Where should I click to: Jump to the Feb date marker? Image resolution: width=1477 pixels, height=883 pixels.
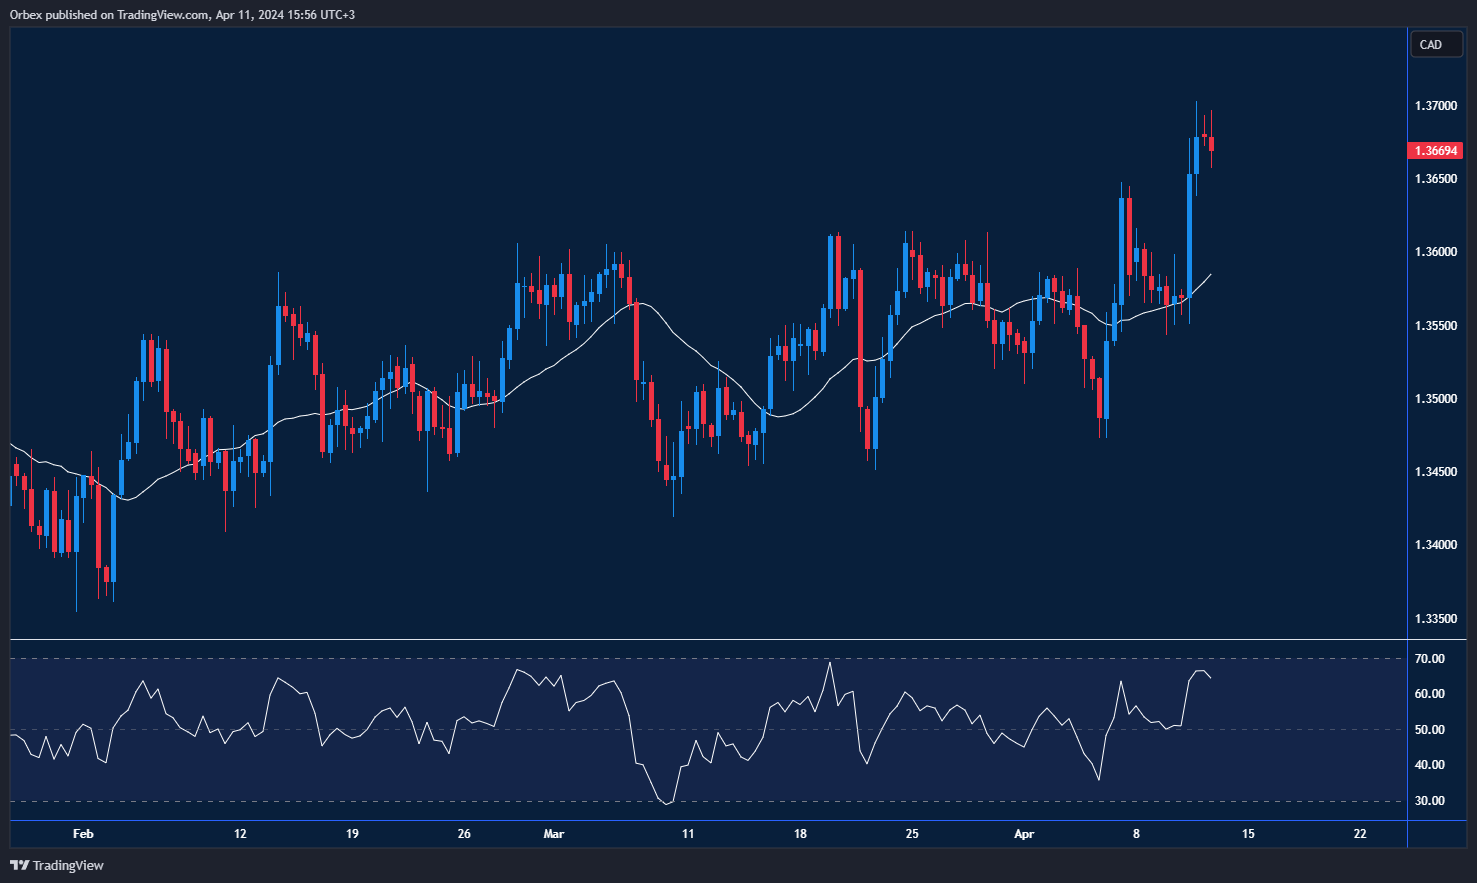[83, 834]
